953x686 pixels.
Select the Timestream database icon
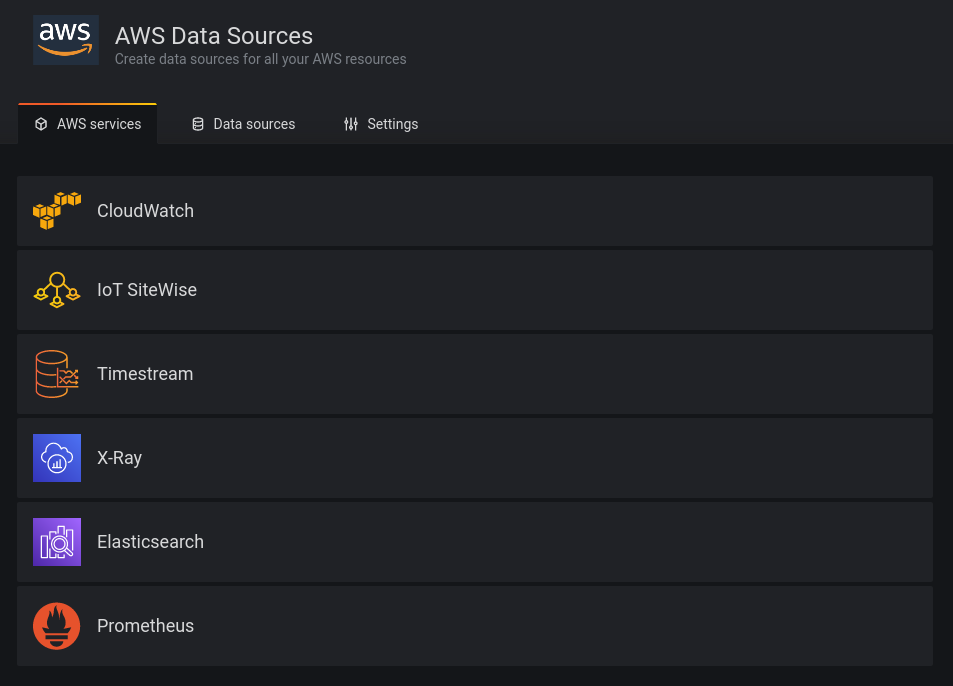57,374
